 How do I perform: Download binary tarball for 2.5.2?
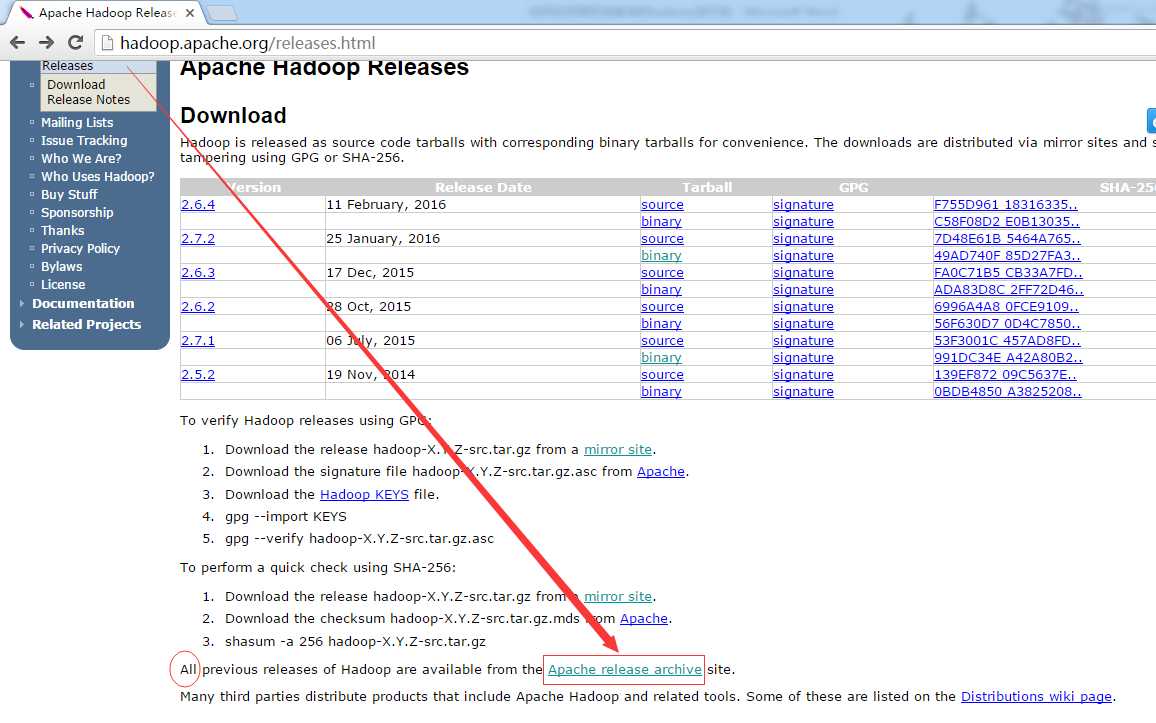661,391
